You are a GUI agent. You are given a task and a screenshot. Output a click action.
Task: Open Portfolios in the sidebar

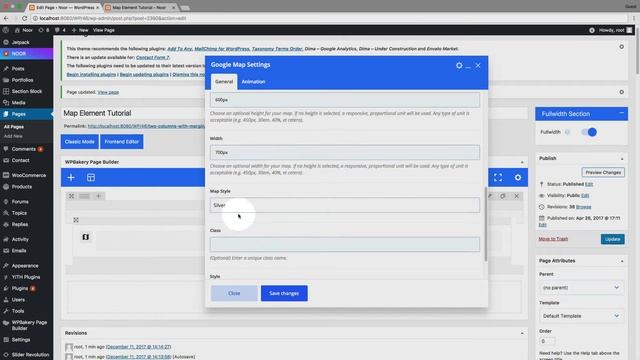[22, 80]
